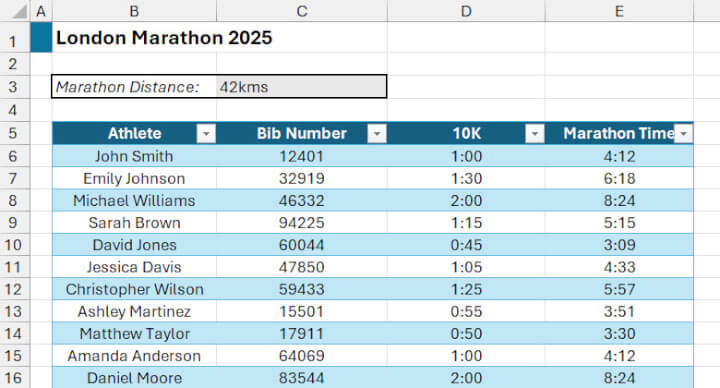Select the Emily Johnson cell

[134, 178]
